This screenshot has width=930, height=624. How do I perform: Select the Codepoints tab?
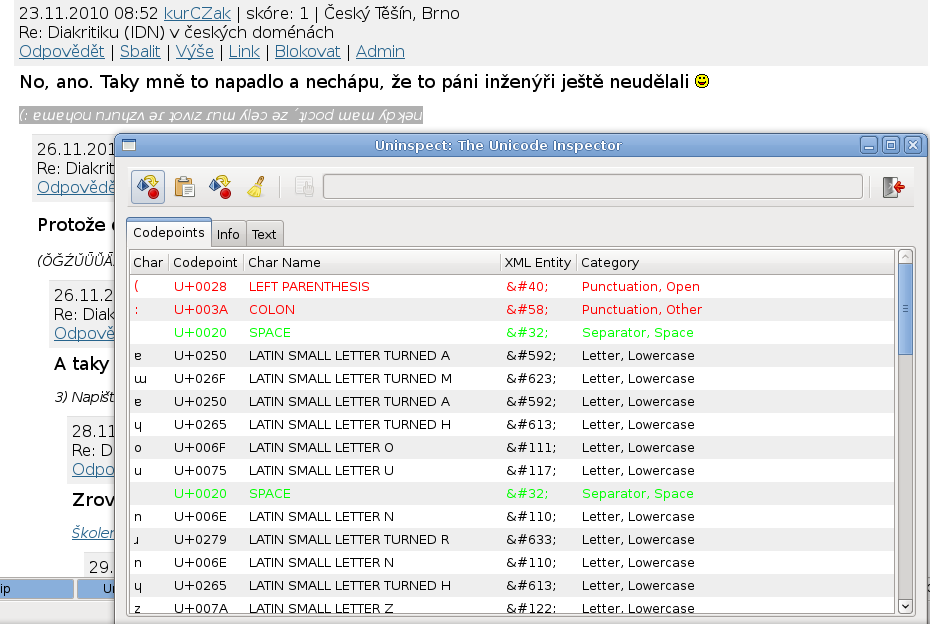(169, 233)
